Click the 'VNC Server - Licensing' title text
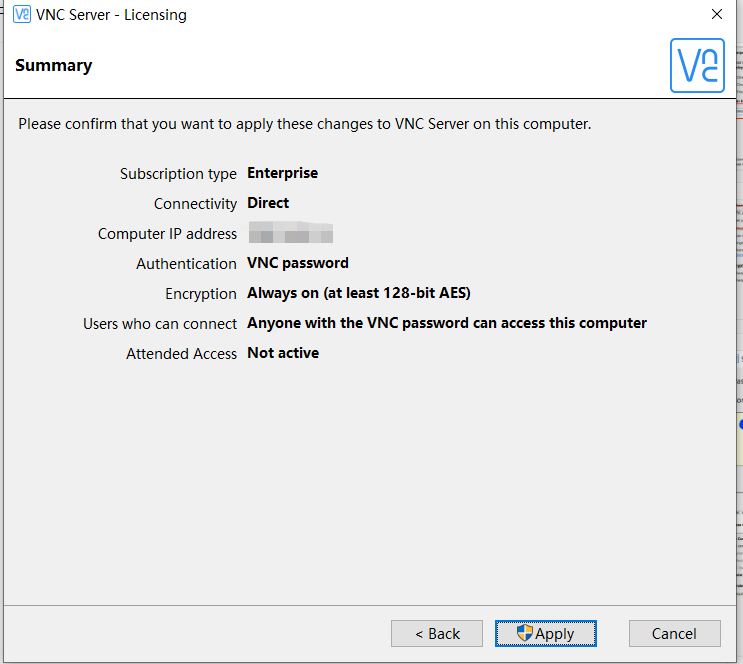Image resolution: width=743 pixels, height=664 pixels. coord(111,15)
